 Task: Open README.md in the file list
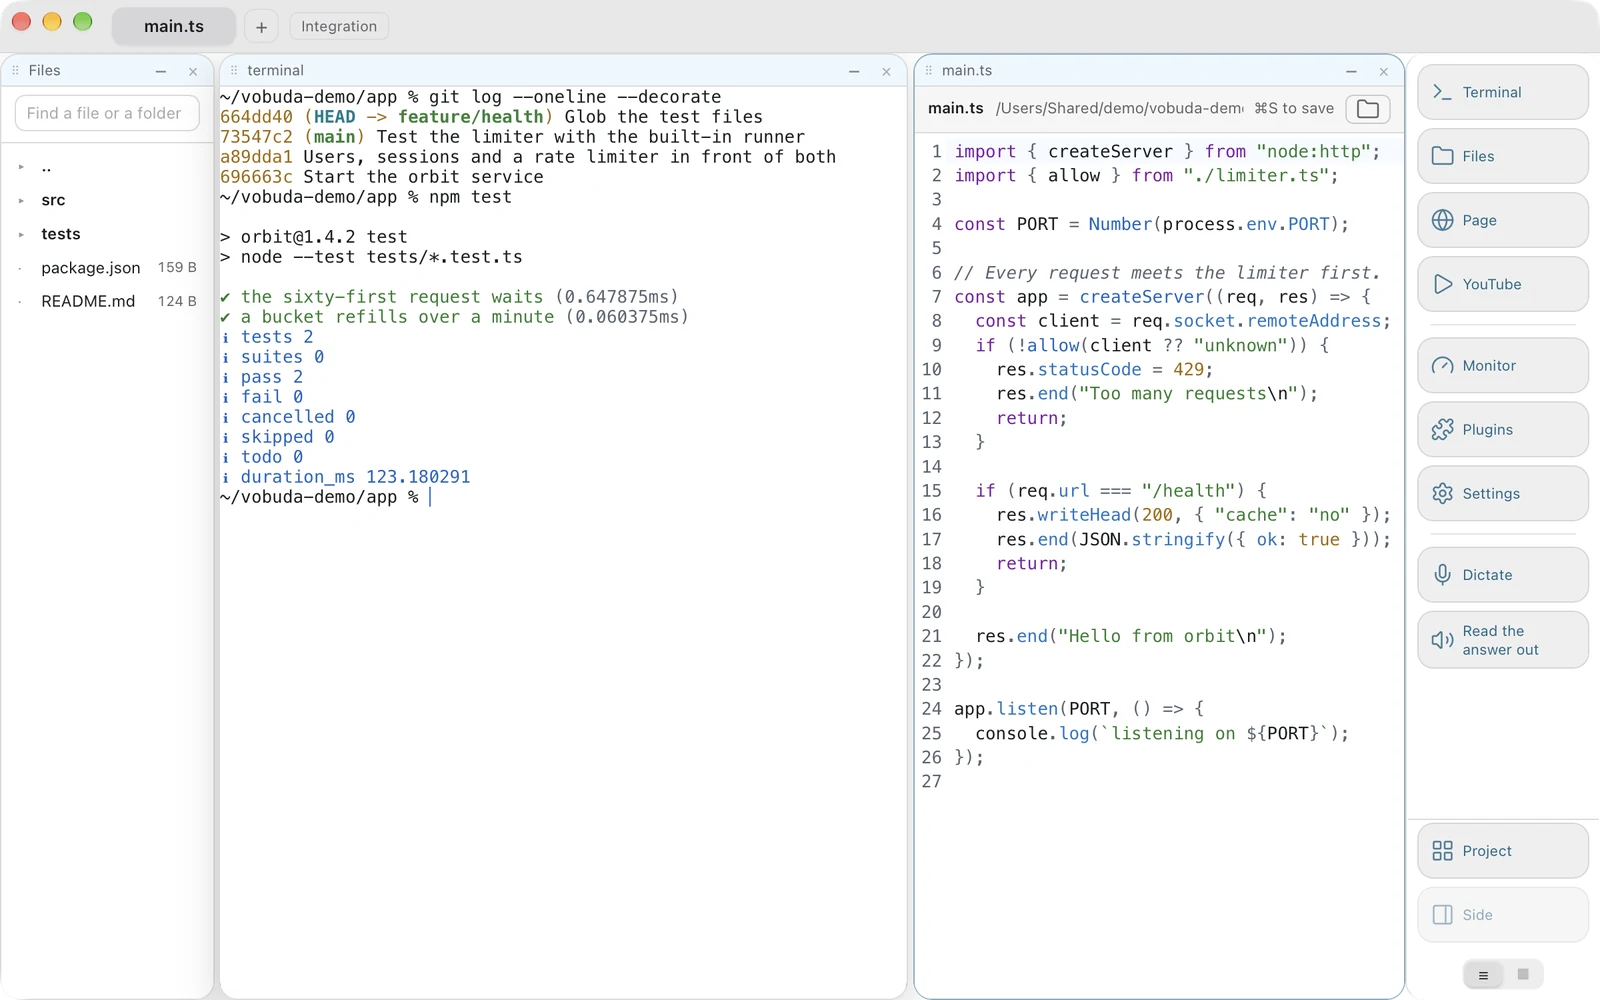click(107, 301)
